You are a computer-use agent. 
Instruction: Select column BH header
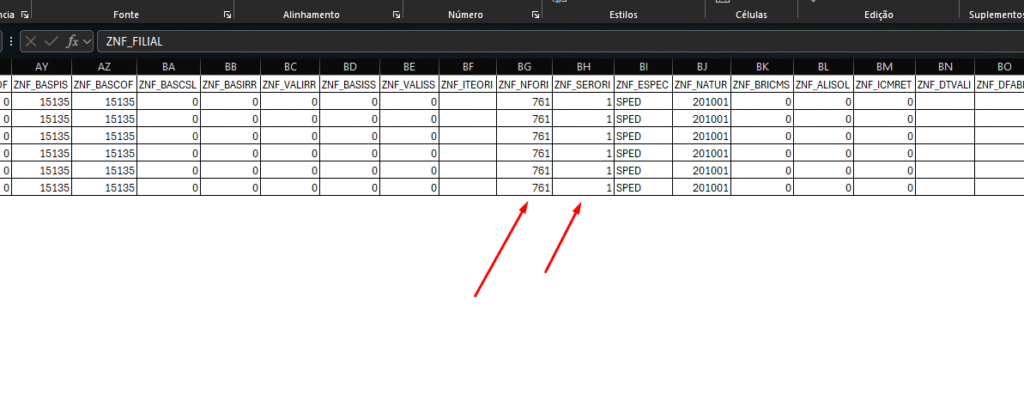583,67
